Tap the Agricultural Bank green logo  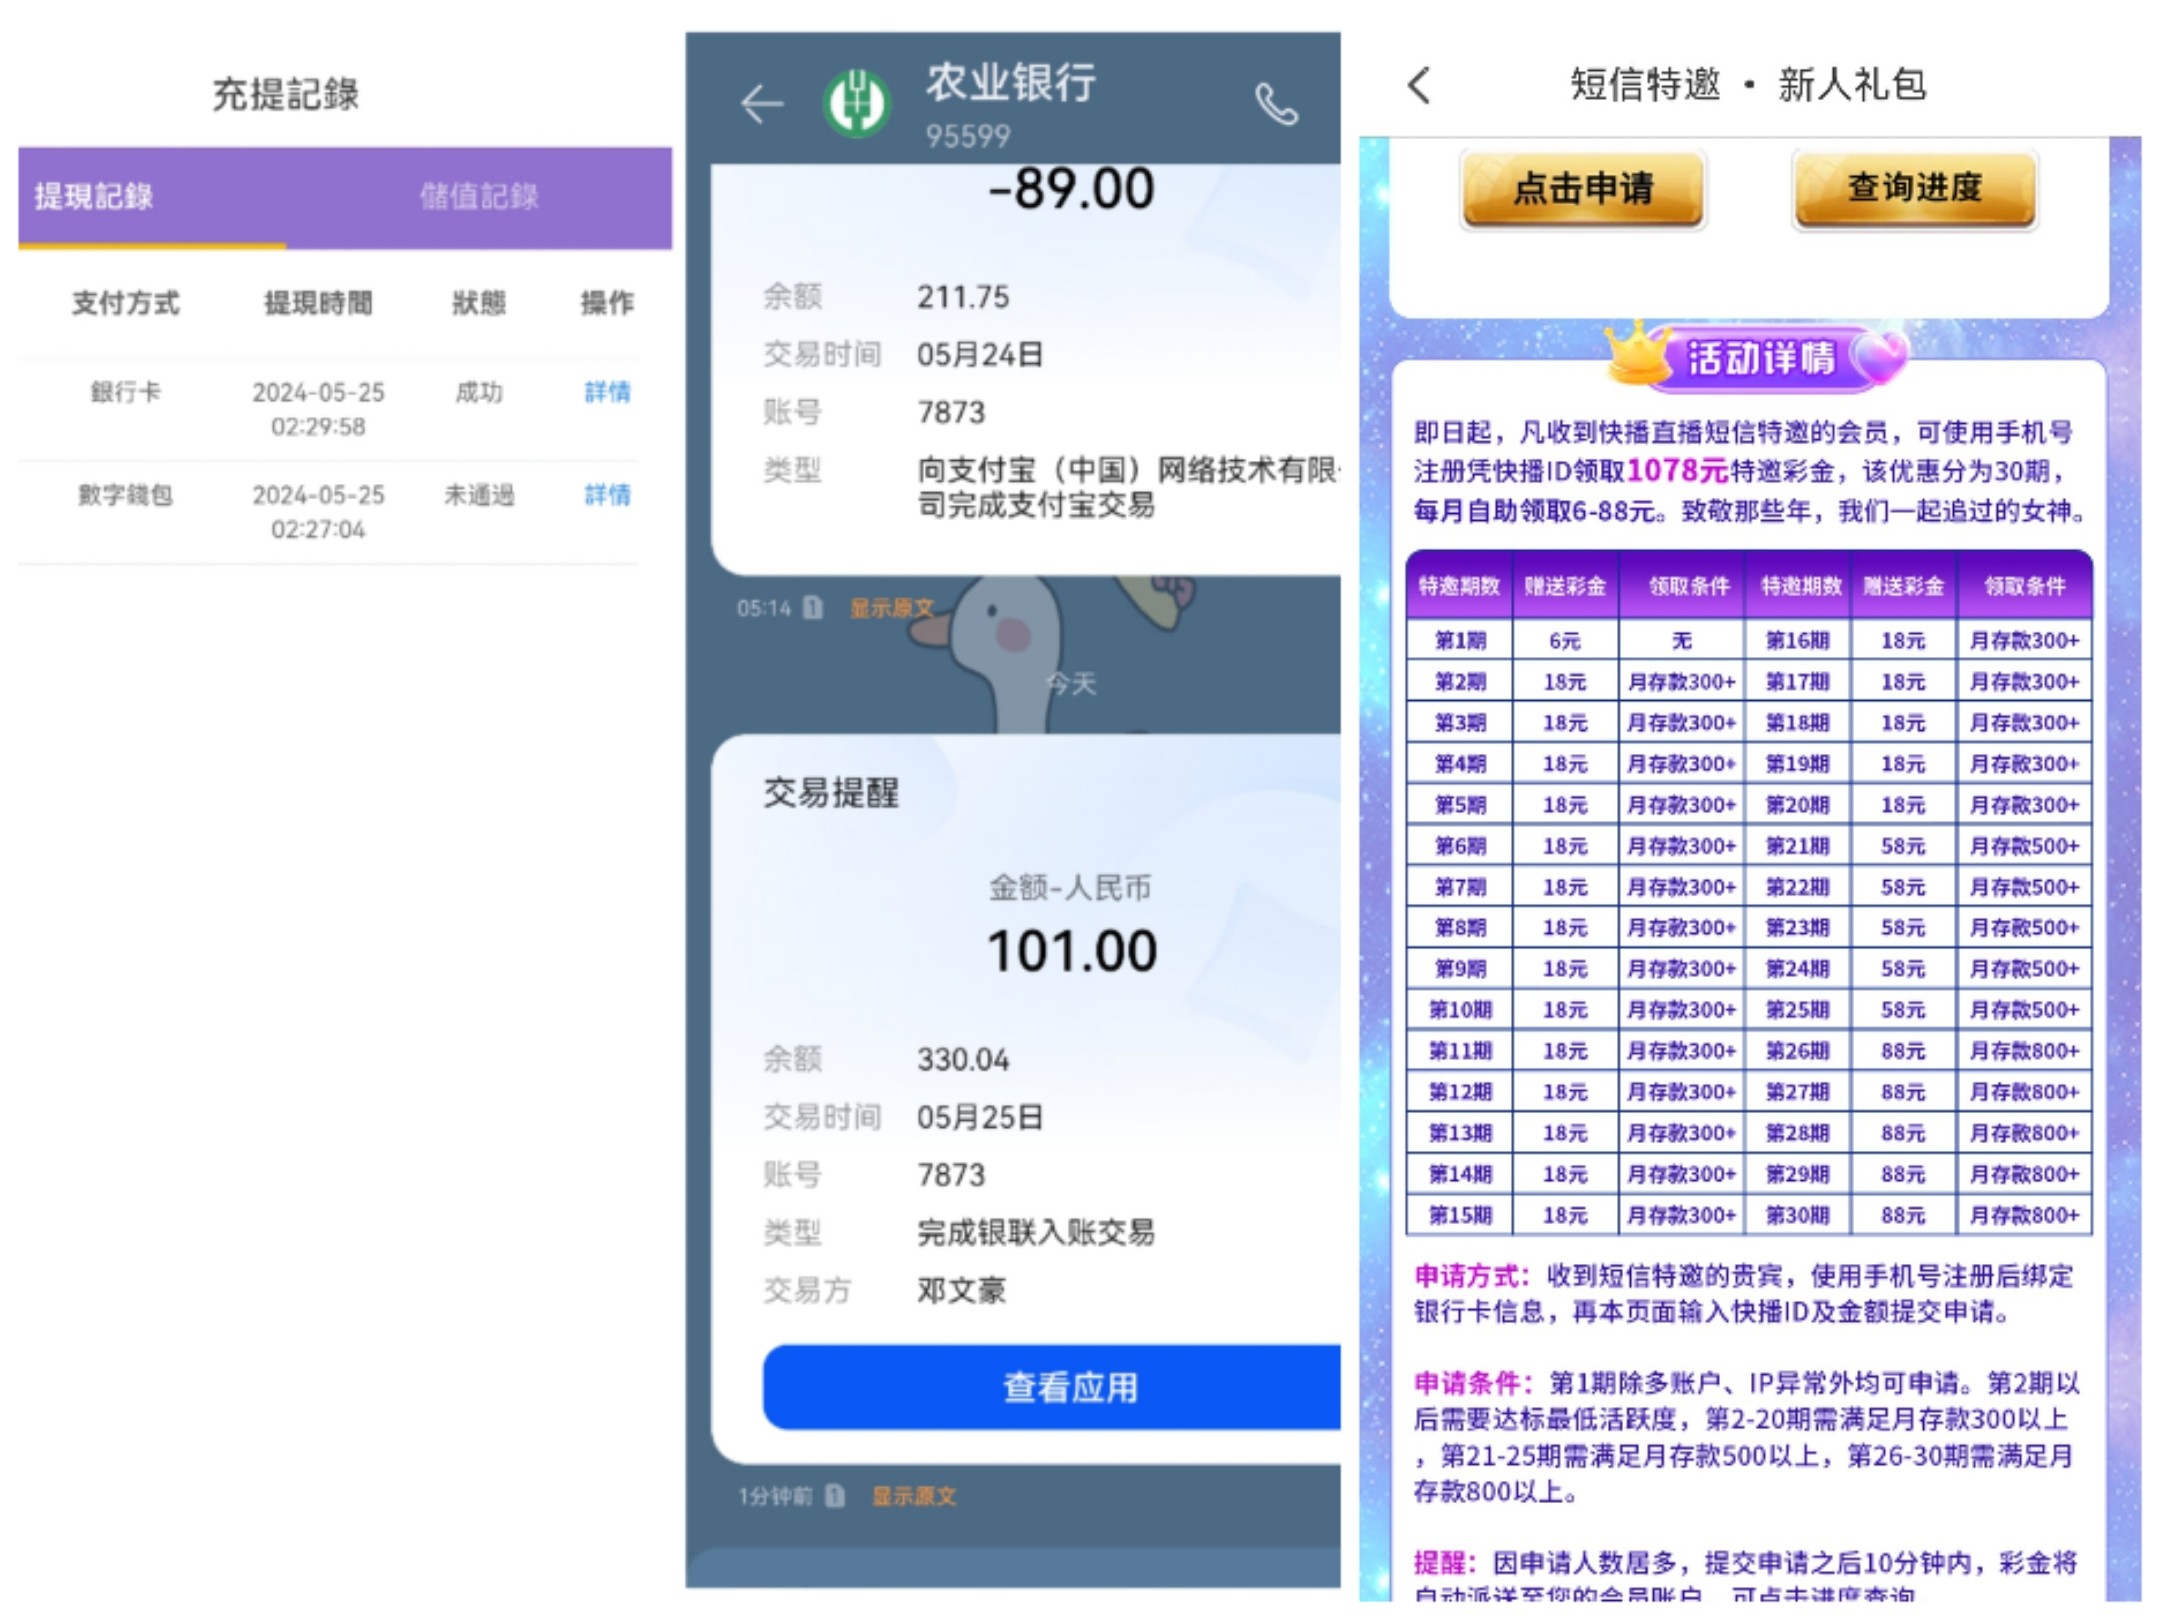(x=856, y=104)
